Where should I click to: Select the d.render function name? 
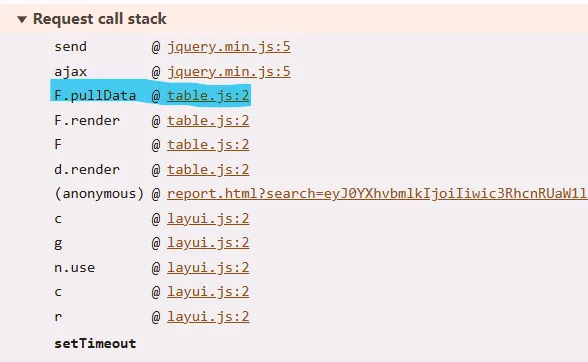click(87, 170)
